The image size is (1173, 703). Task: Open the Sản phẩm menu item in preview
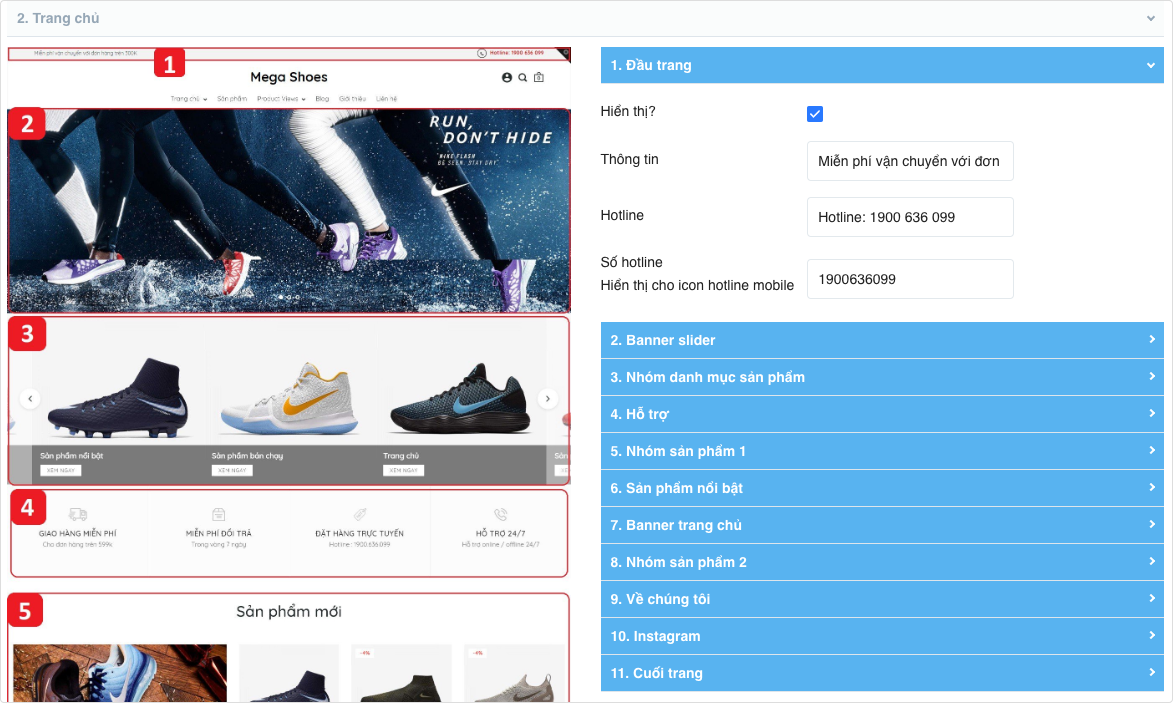pos(231,99)
